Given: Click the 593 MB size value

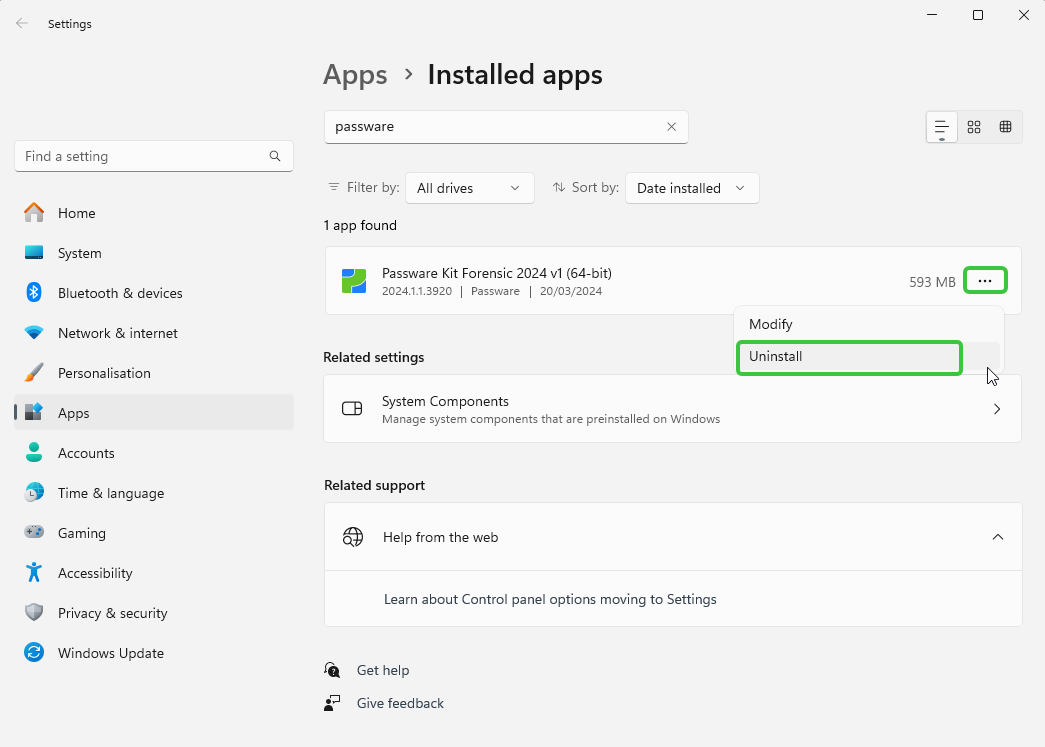Looking at the screenshot, I should coord(932,282).
